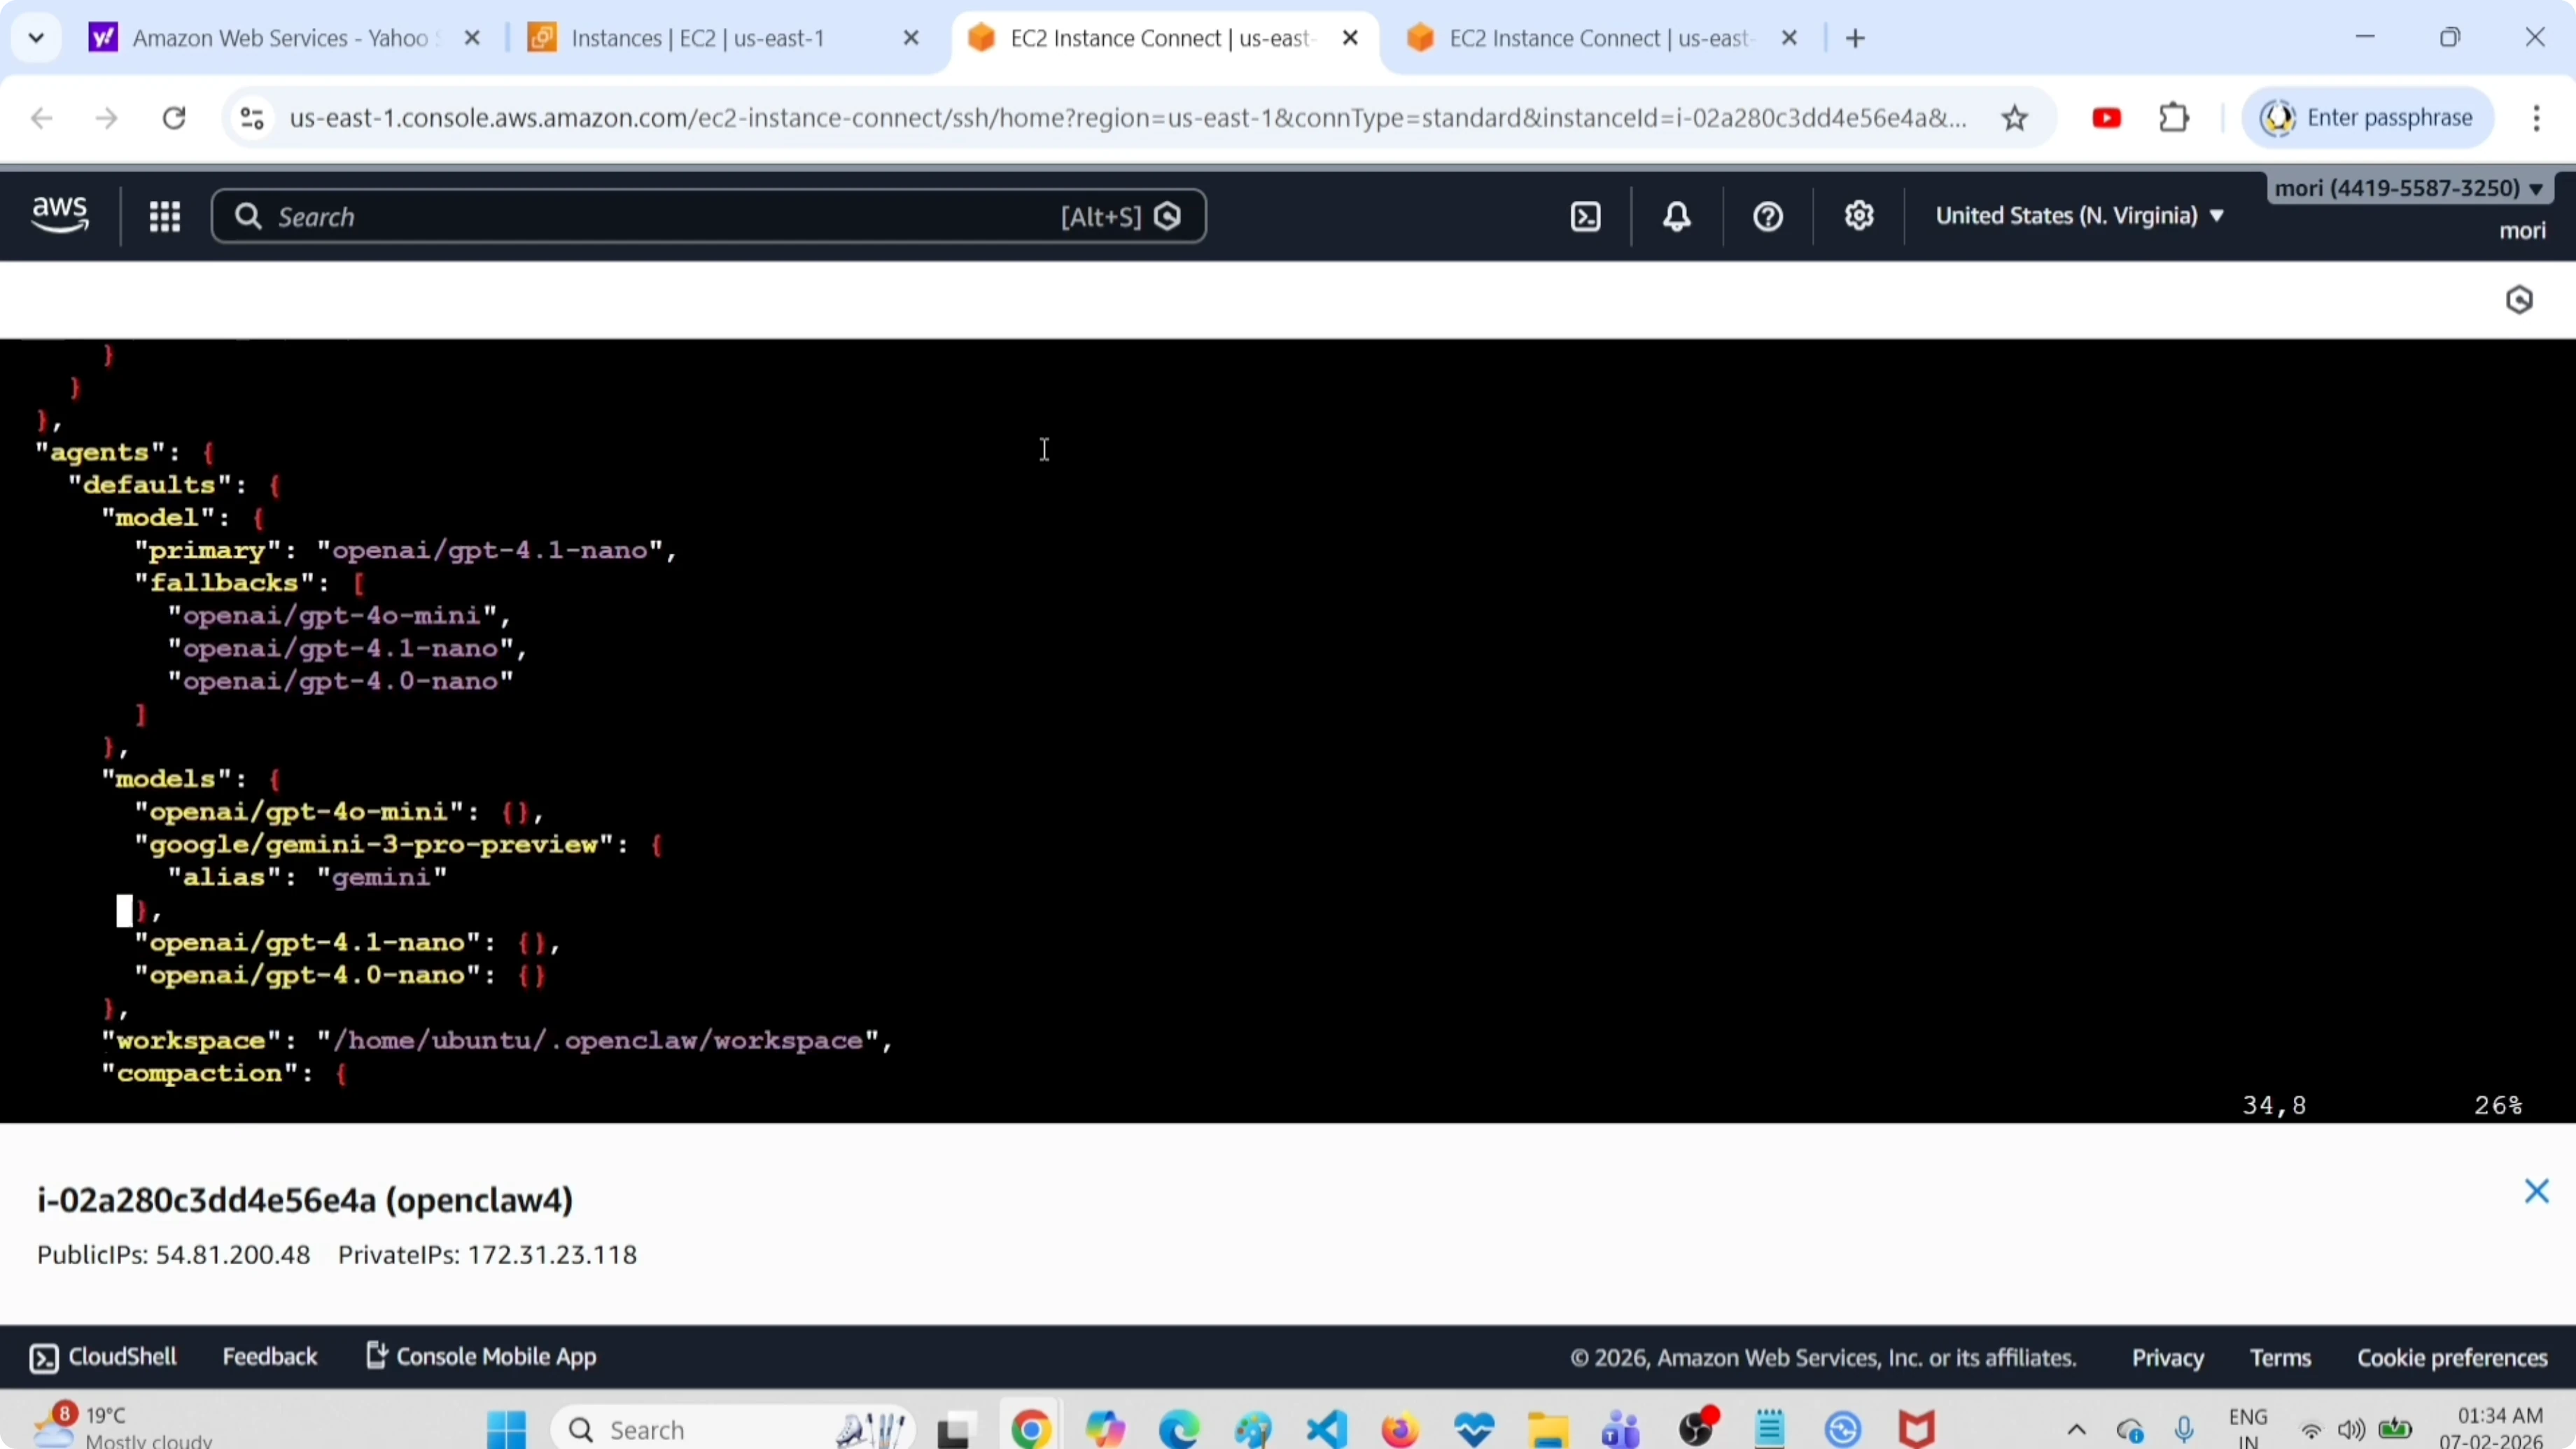The image size is (2576, 1449).
Task: Open the Feedback link in the footer
Action: pyautogui.click(x=269, y=1356)
